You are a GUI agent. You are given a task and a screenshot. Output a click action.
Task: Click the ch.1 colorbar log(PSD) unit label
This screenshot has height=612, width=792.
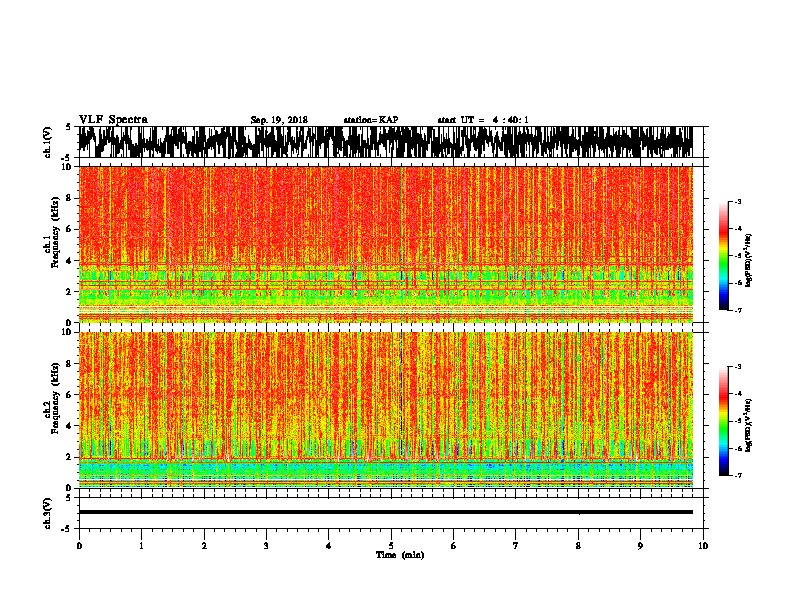pyautogui.click(x=749, y=261)
